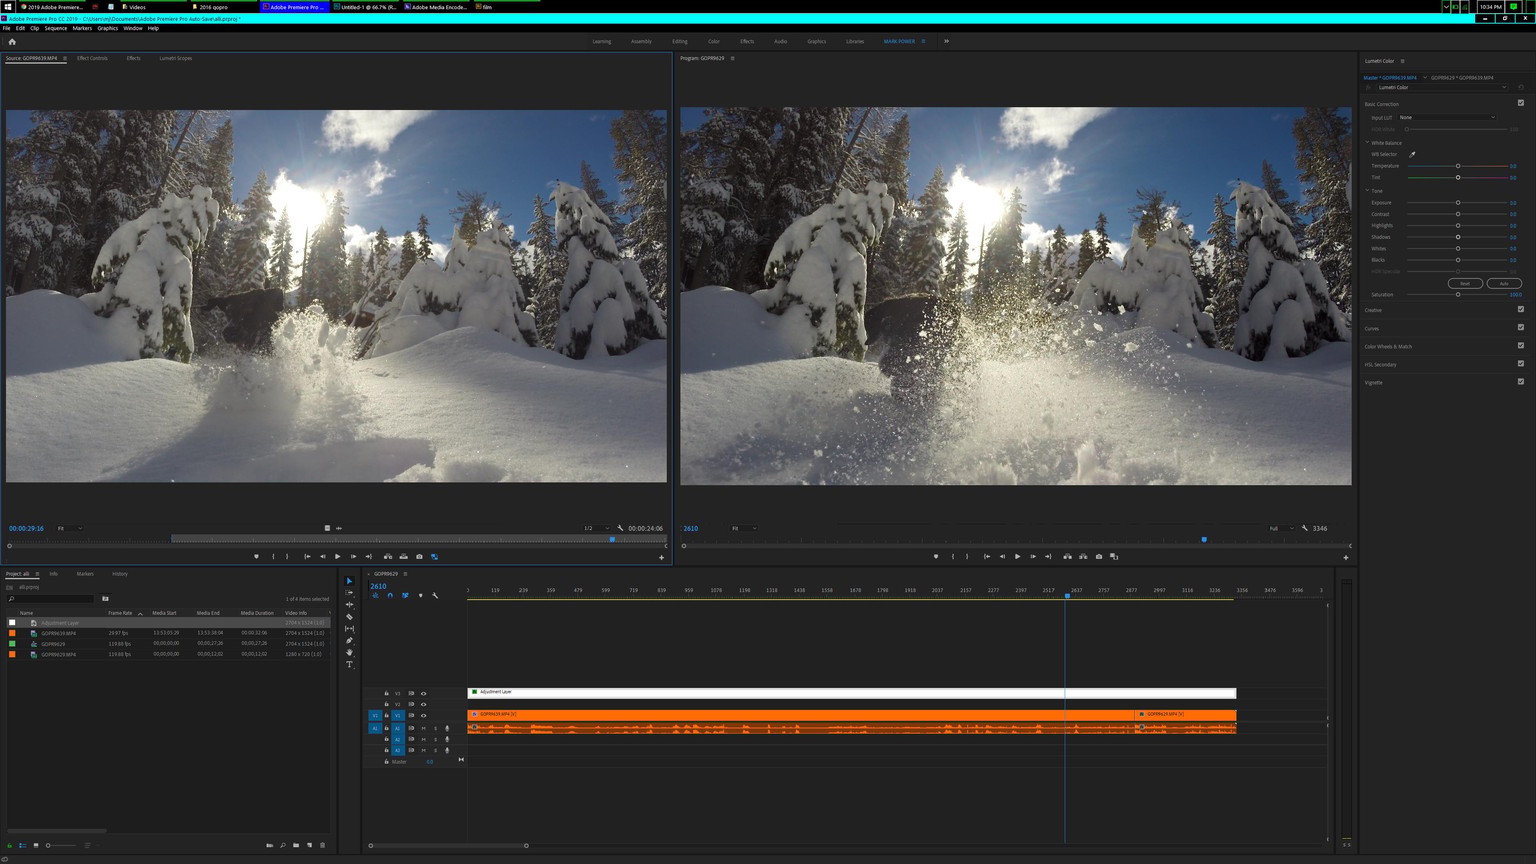Click Export Frame camera in Program monitor
This screenshot has height=864, width=1536.
[1099, 557]
